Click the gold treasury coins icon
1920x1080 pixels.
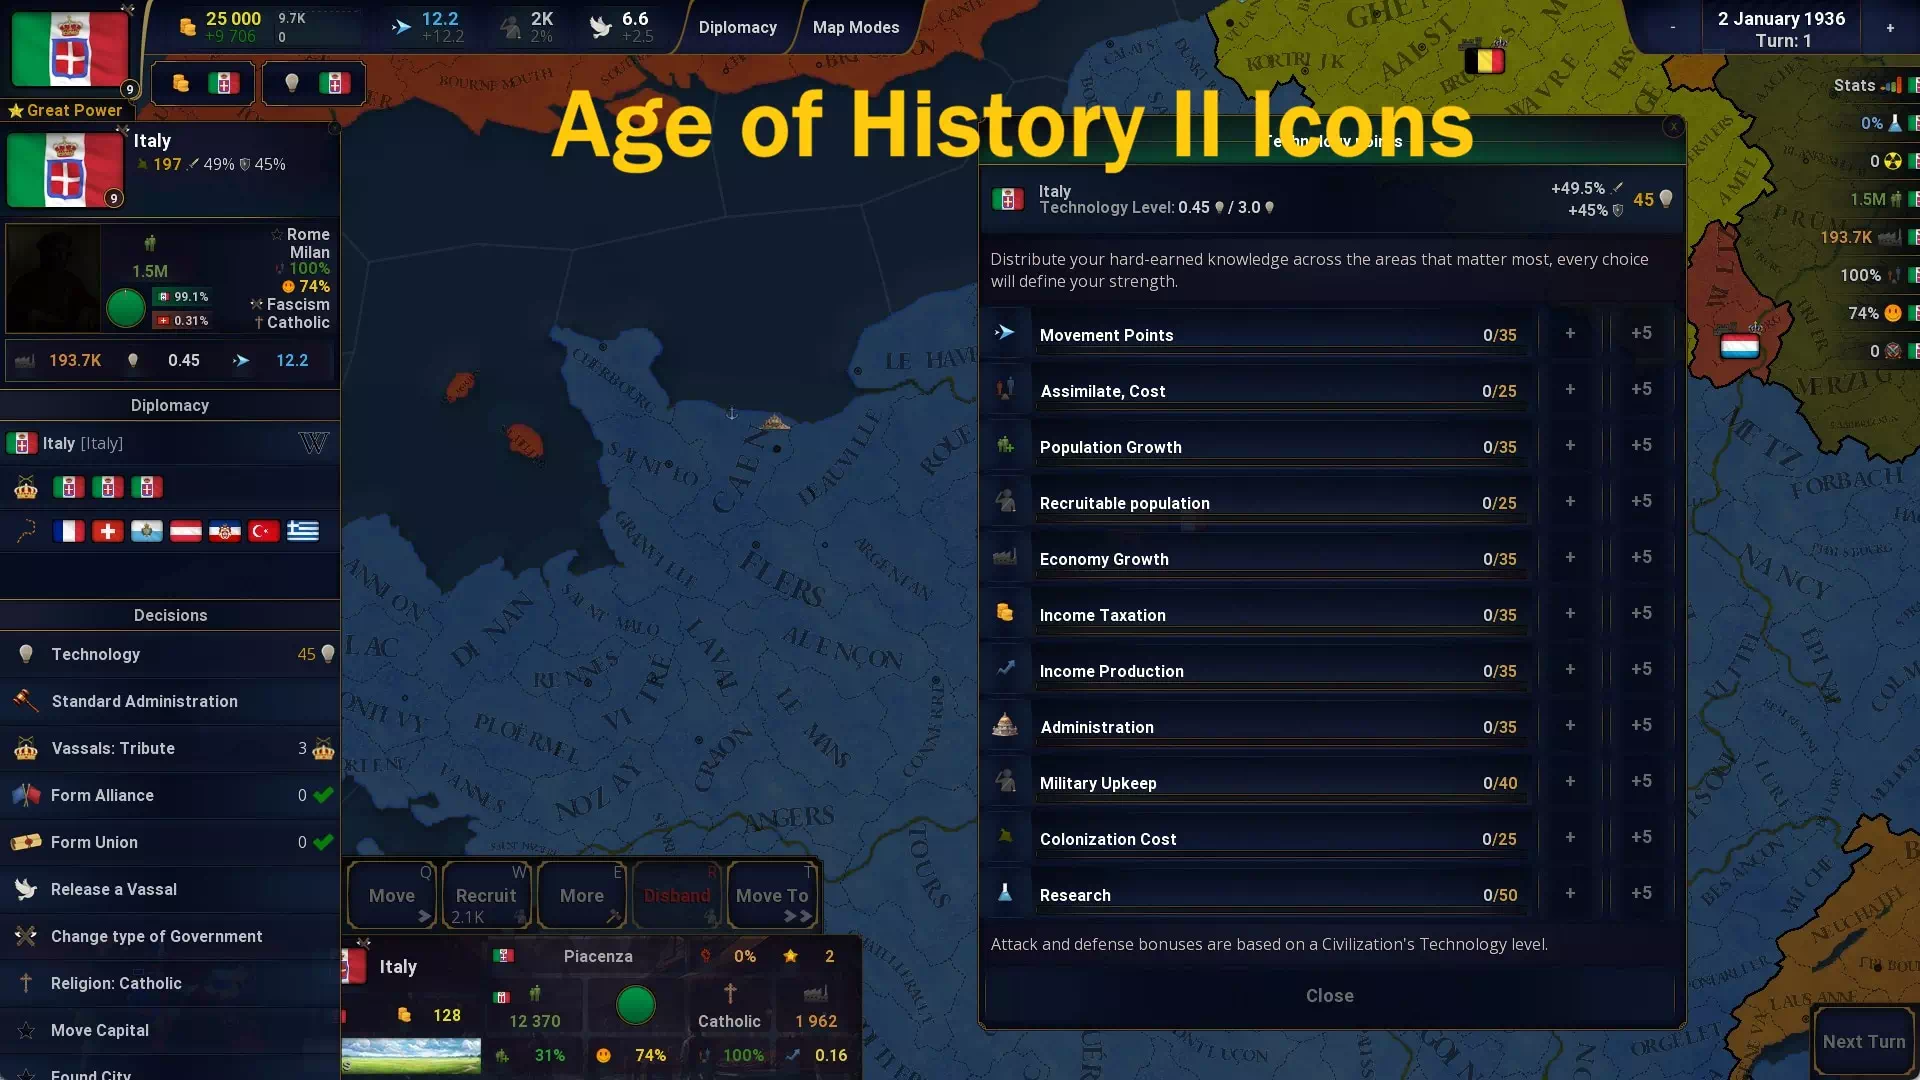pyautogui.click(x=187, y=27)
